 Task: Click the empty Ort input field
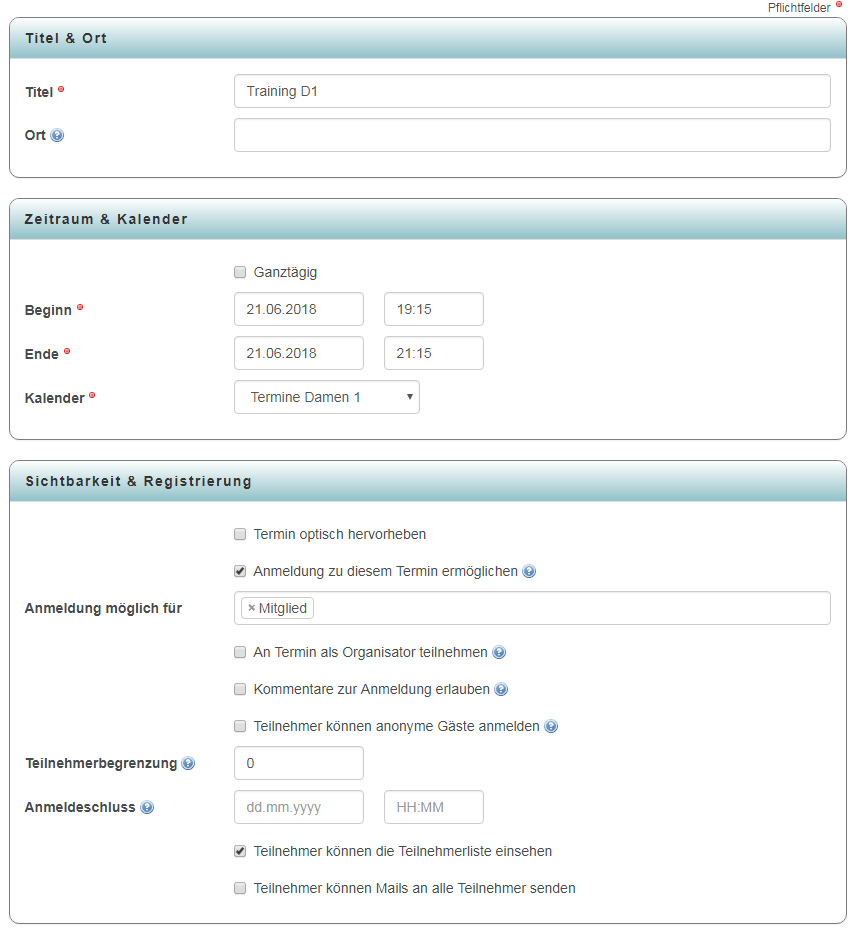pyautogui.click(x=532, y=135)
